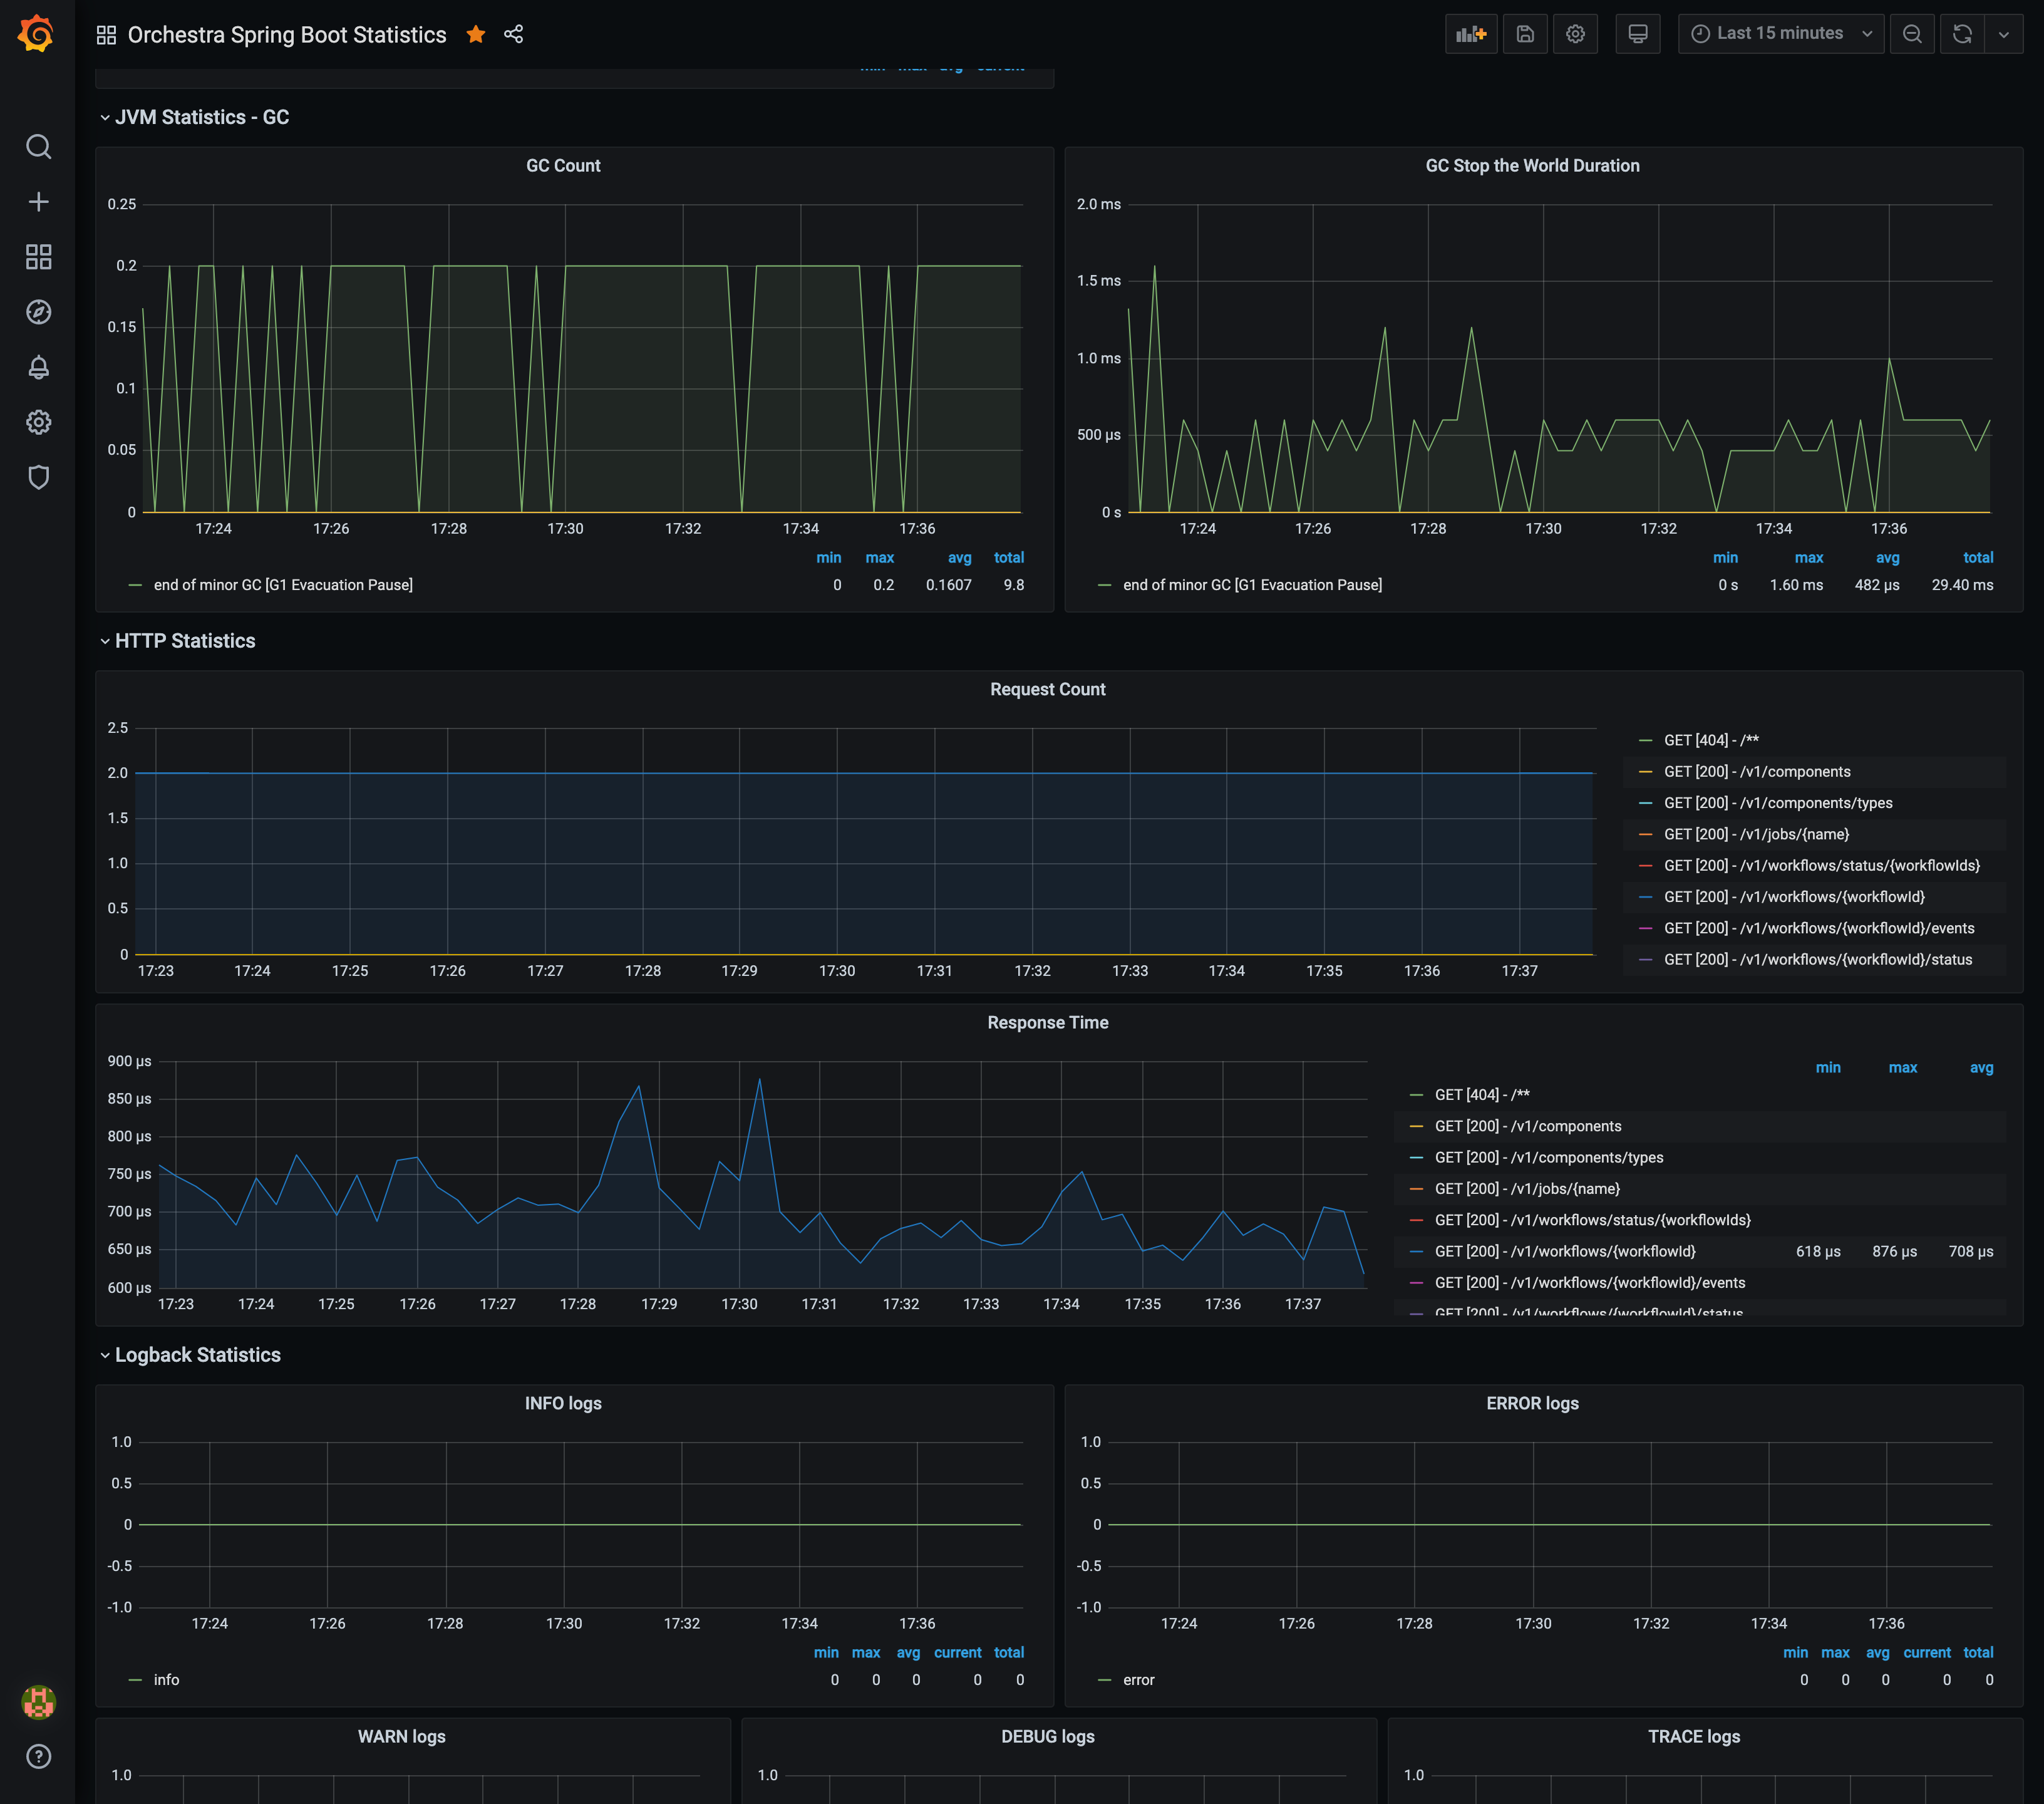Toggle /v1/workflows/{workflowId}/events in Request Count legend

click(x=1819, y=928)
